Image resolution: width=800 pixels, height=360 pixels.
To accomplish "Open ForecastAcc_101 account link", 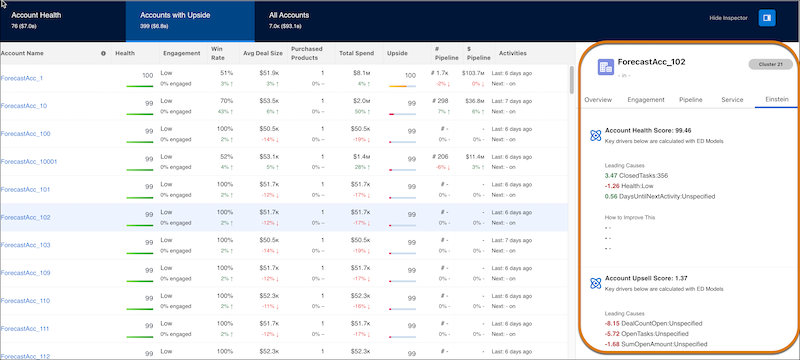I will point(25,190).
